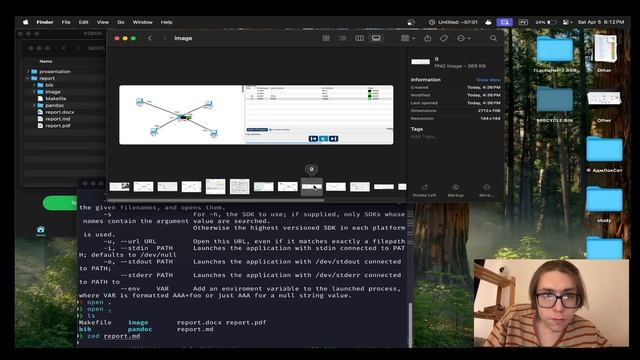The height and width of the screenshot is (360, 640).
Task: Select report.pdf in file list
Action: click(x=64, y=126)
